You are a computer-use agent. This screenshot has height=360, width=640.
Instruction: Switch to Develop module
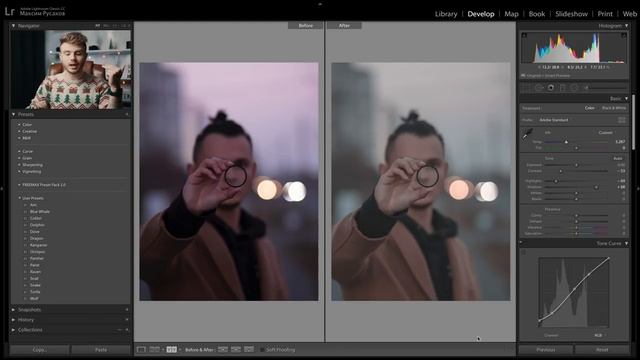coord(481,14)
